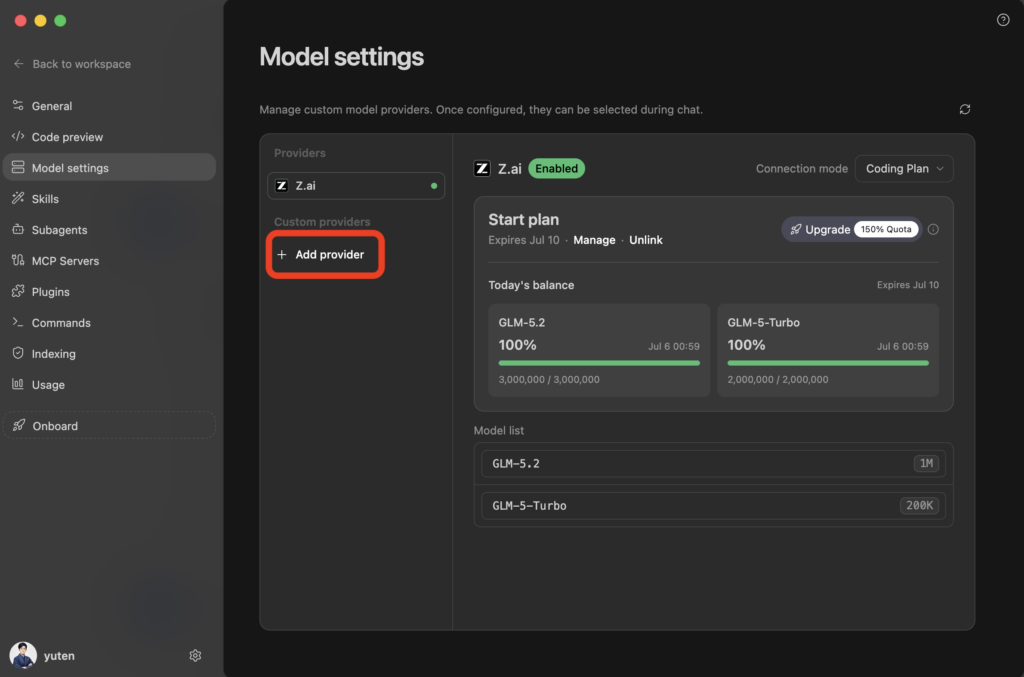This screenshot has width=1024, height=677.
Task: Click the General sliders icon
Action: tap(18, 105)
